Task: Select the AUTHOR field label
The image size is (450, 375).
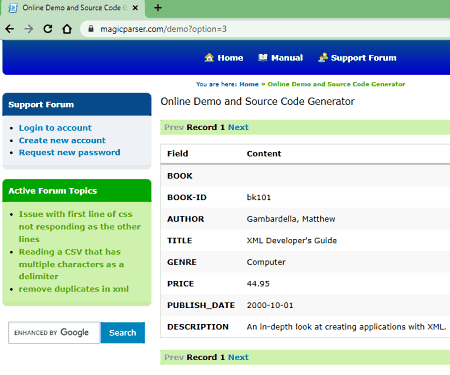Action: pos(186,219)
